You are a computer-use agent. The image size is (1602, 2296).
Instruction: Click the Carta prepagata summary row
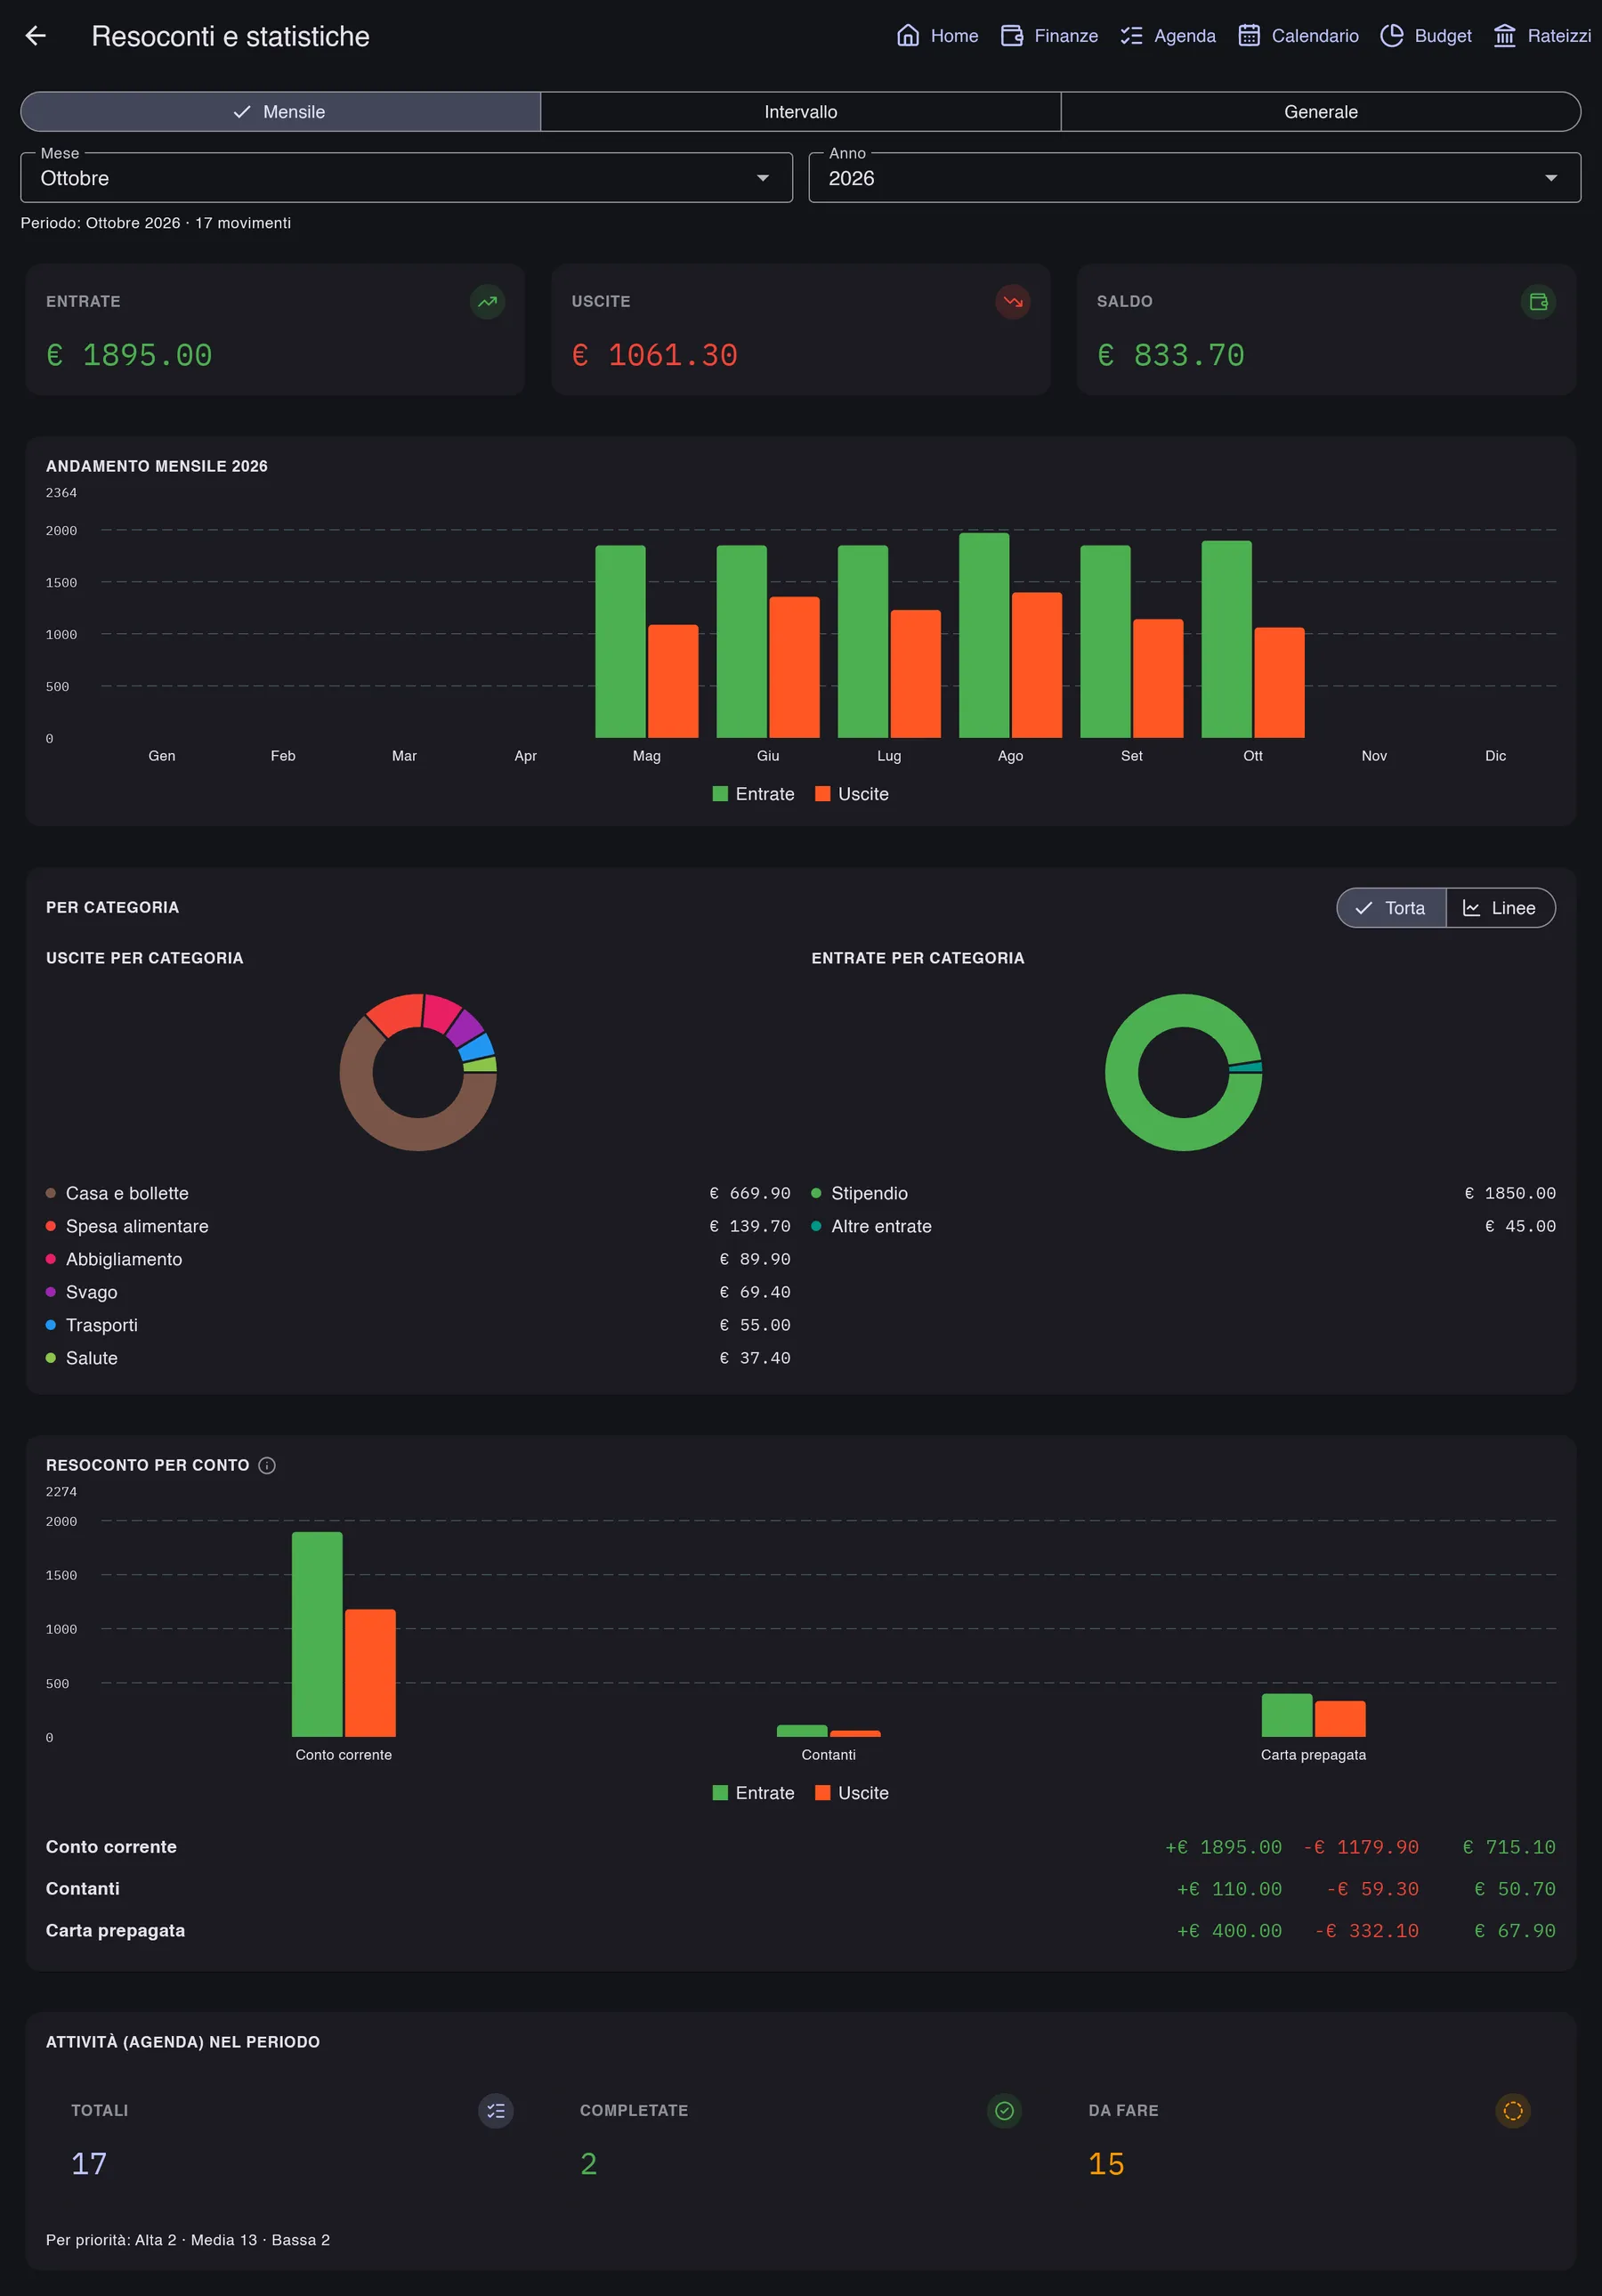tap(801, 1931)
